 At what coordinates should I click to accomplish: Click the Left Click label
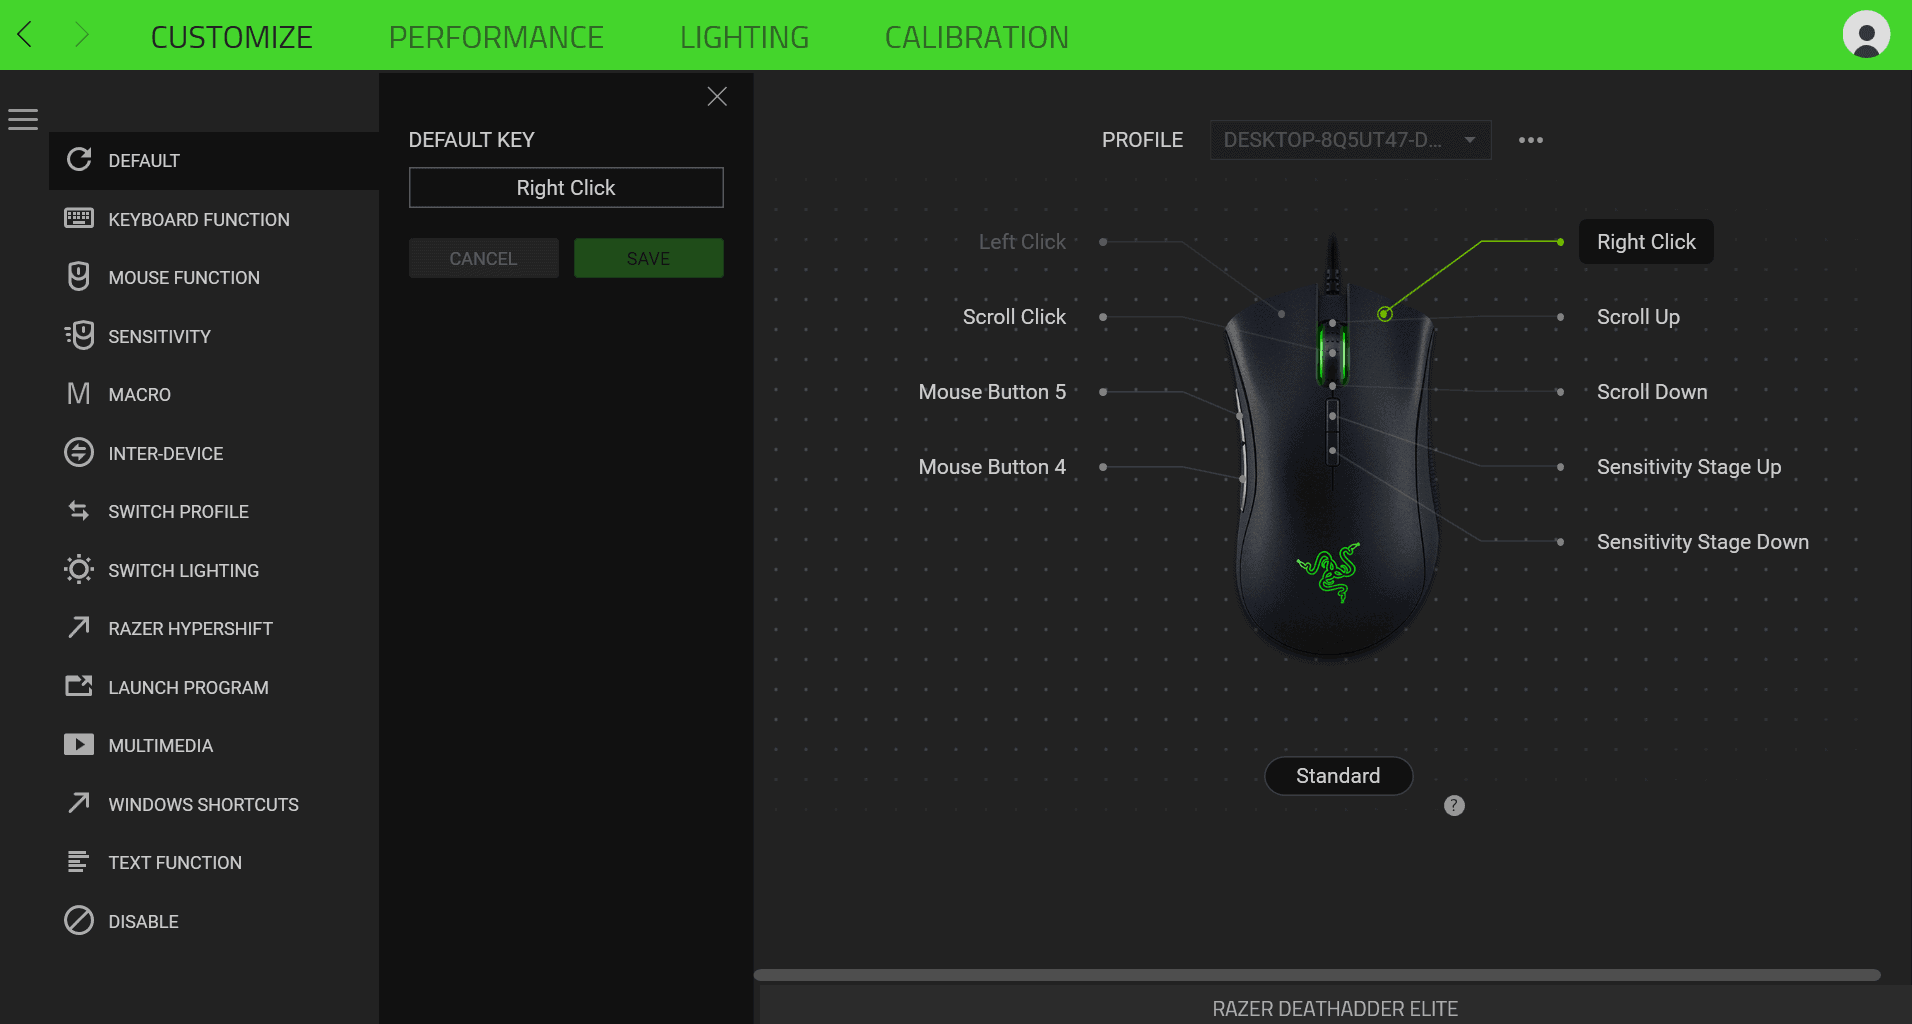coord(1022,242)
